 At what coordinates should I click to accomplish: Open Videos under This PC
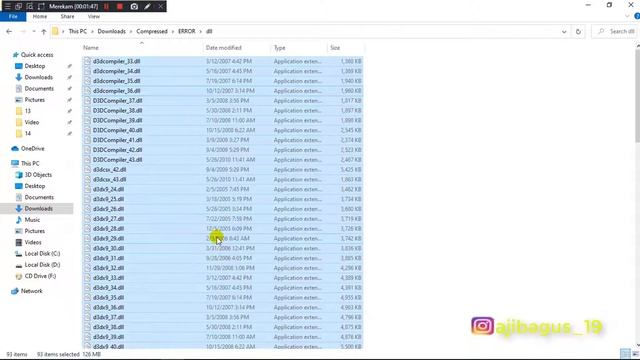(33, 242)
